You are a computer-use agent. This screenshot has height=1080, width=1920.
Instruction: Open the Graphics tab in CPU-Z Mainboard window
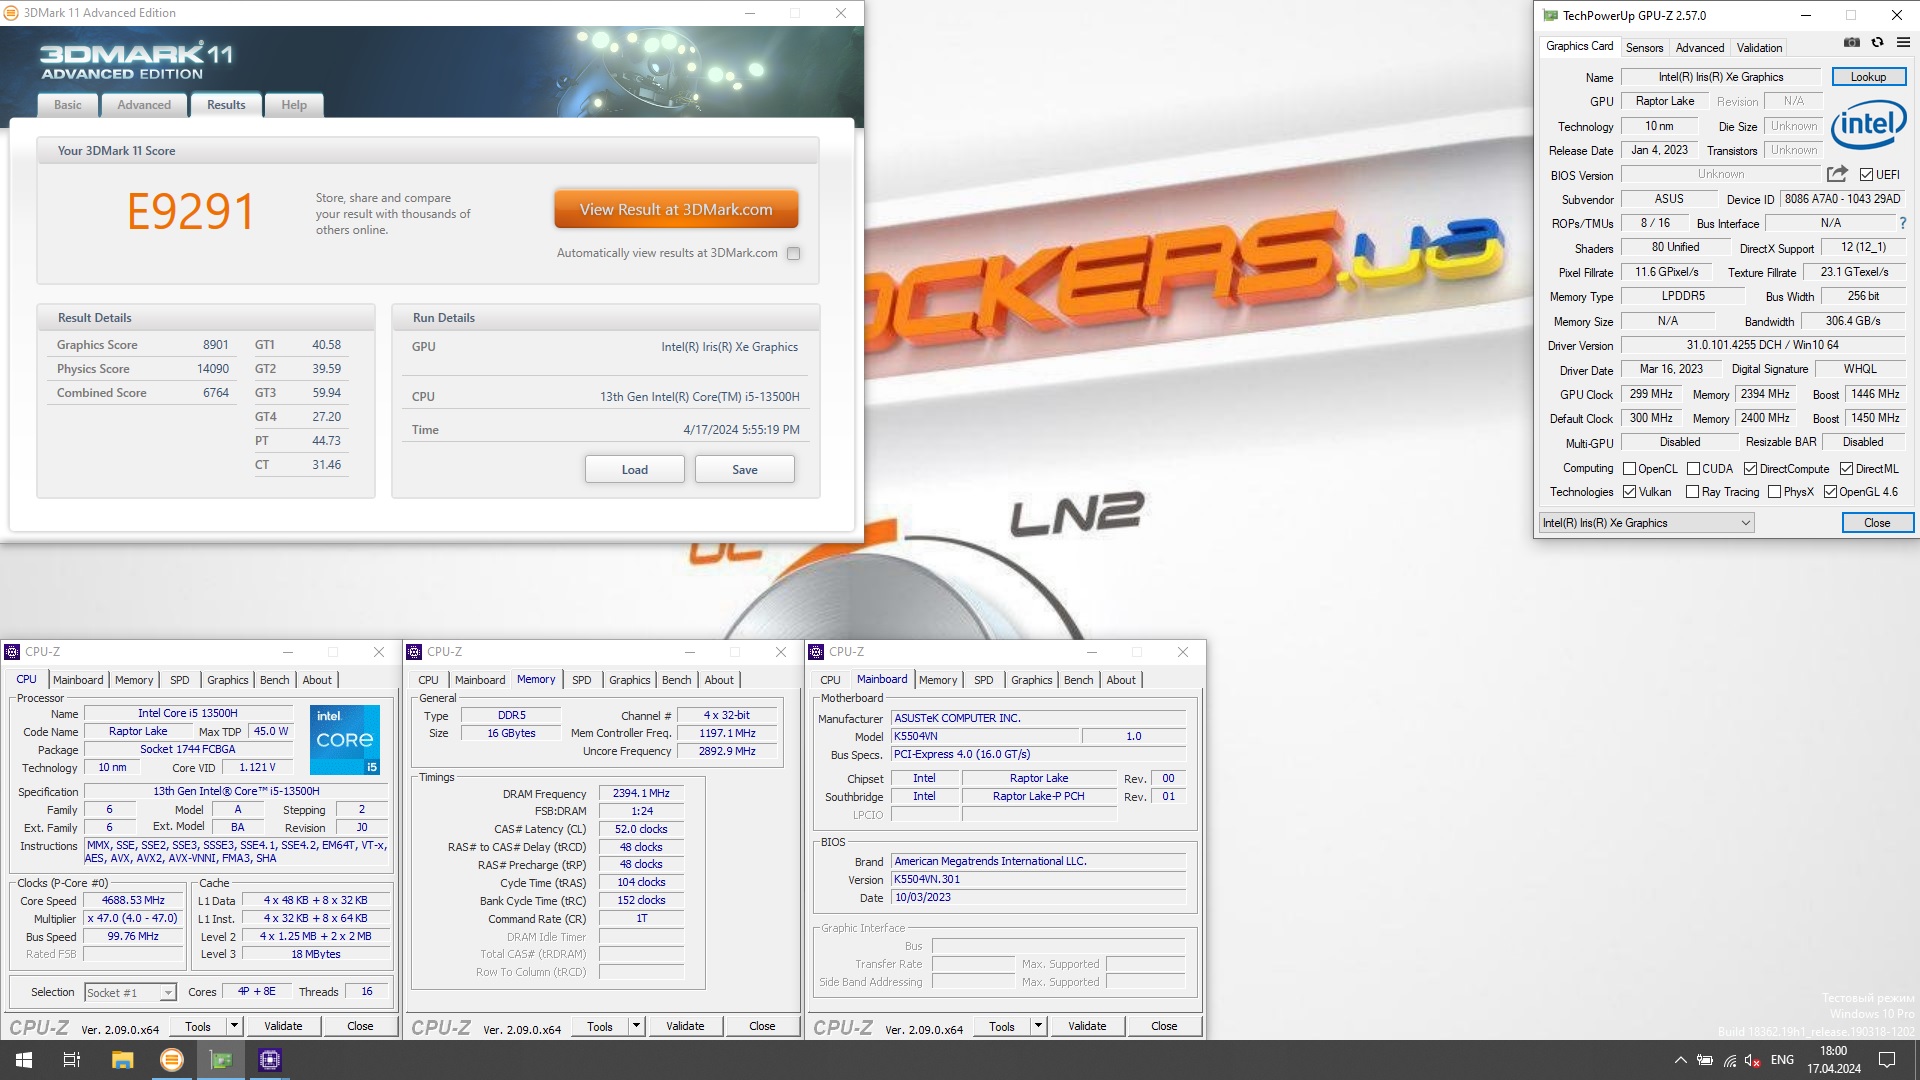tap(1031, 680)
